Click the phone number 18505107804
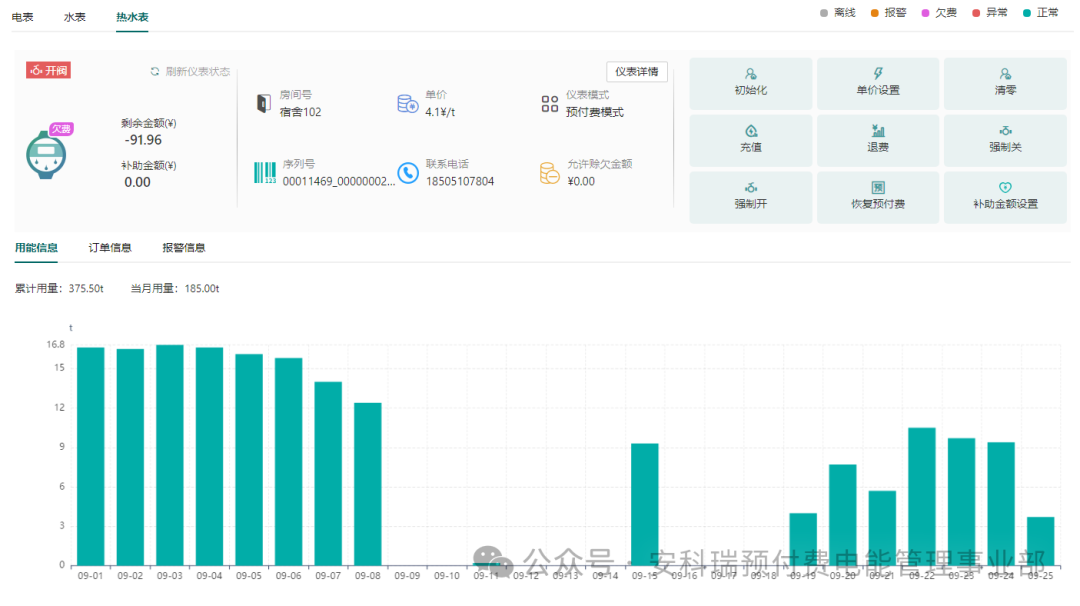Viewport: 1080px width, 606px height. pos(460,181)
